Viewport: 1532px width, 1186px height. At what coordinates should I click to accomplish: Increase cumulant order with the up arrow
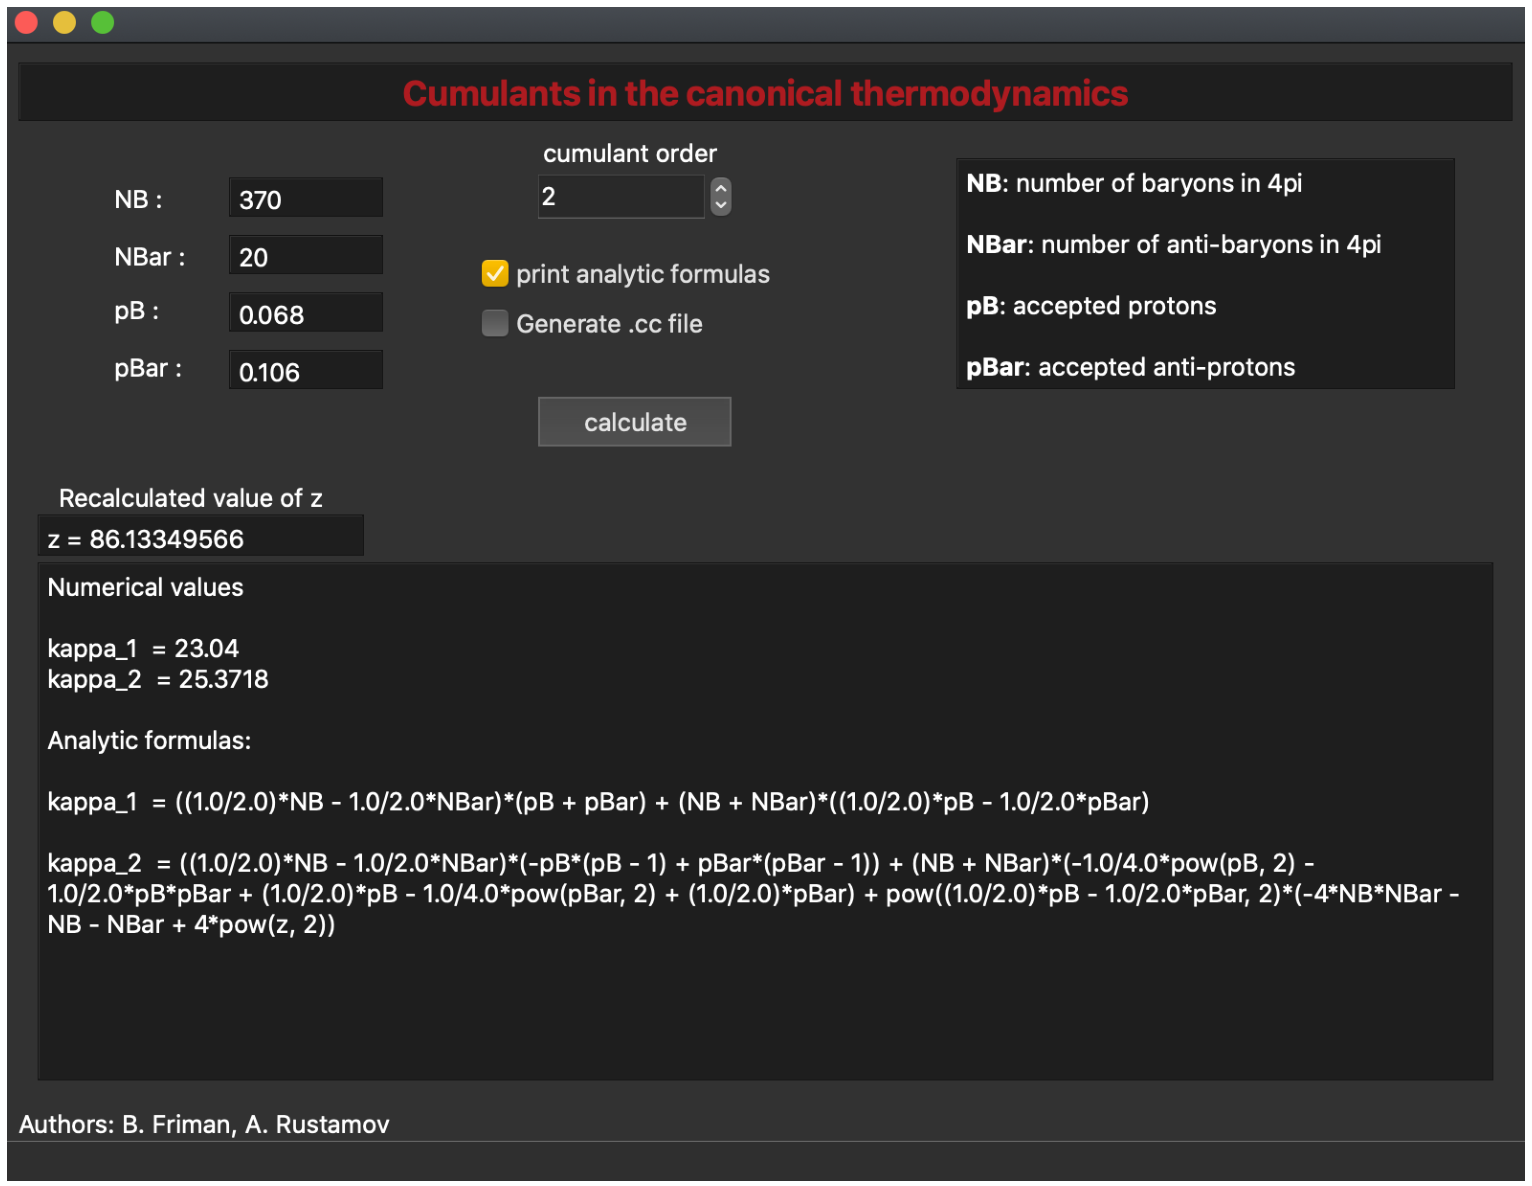click(x=721, y=187)
